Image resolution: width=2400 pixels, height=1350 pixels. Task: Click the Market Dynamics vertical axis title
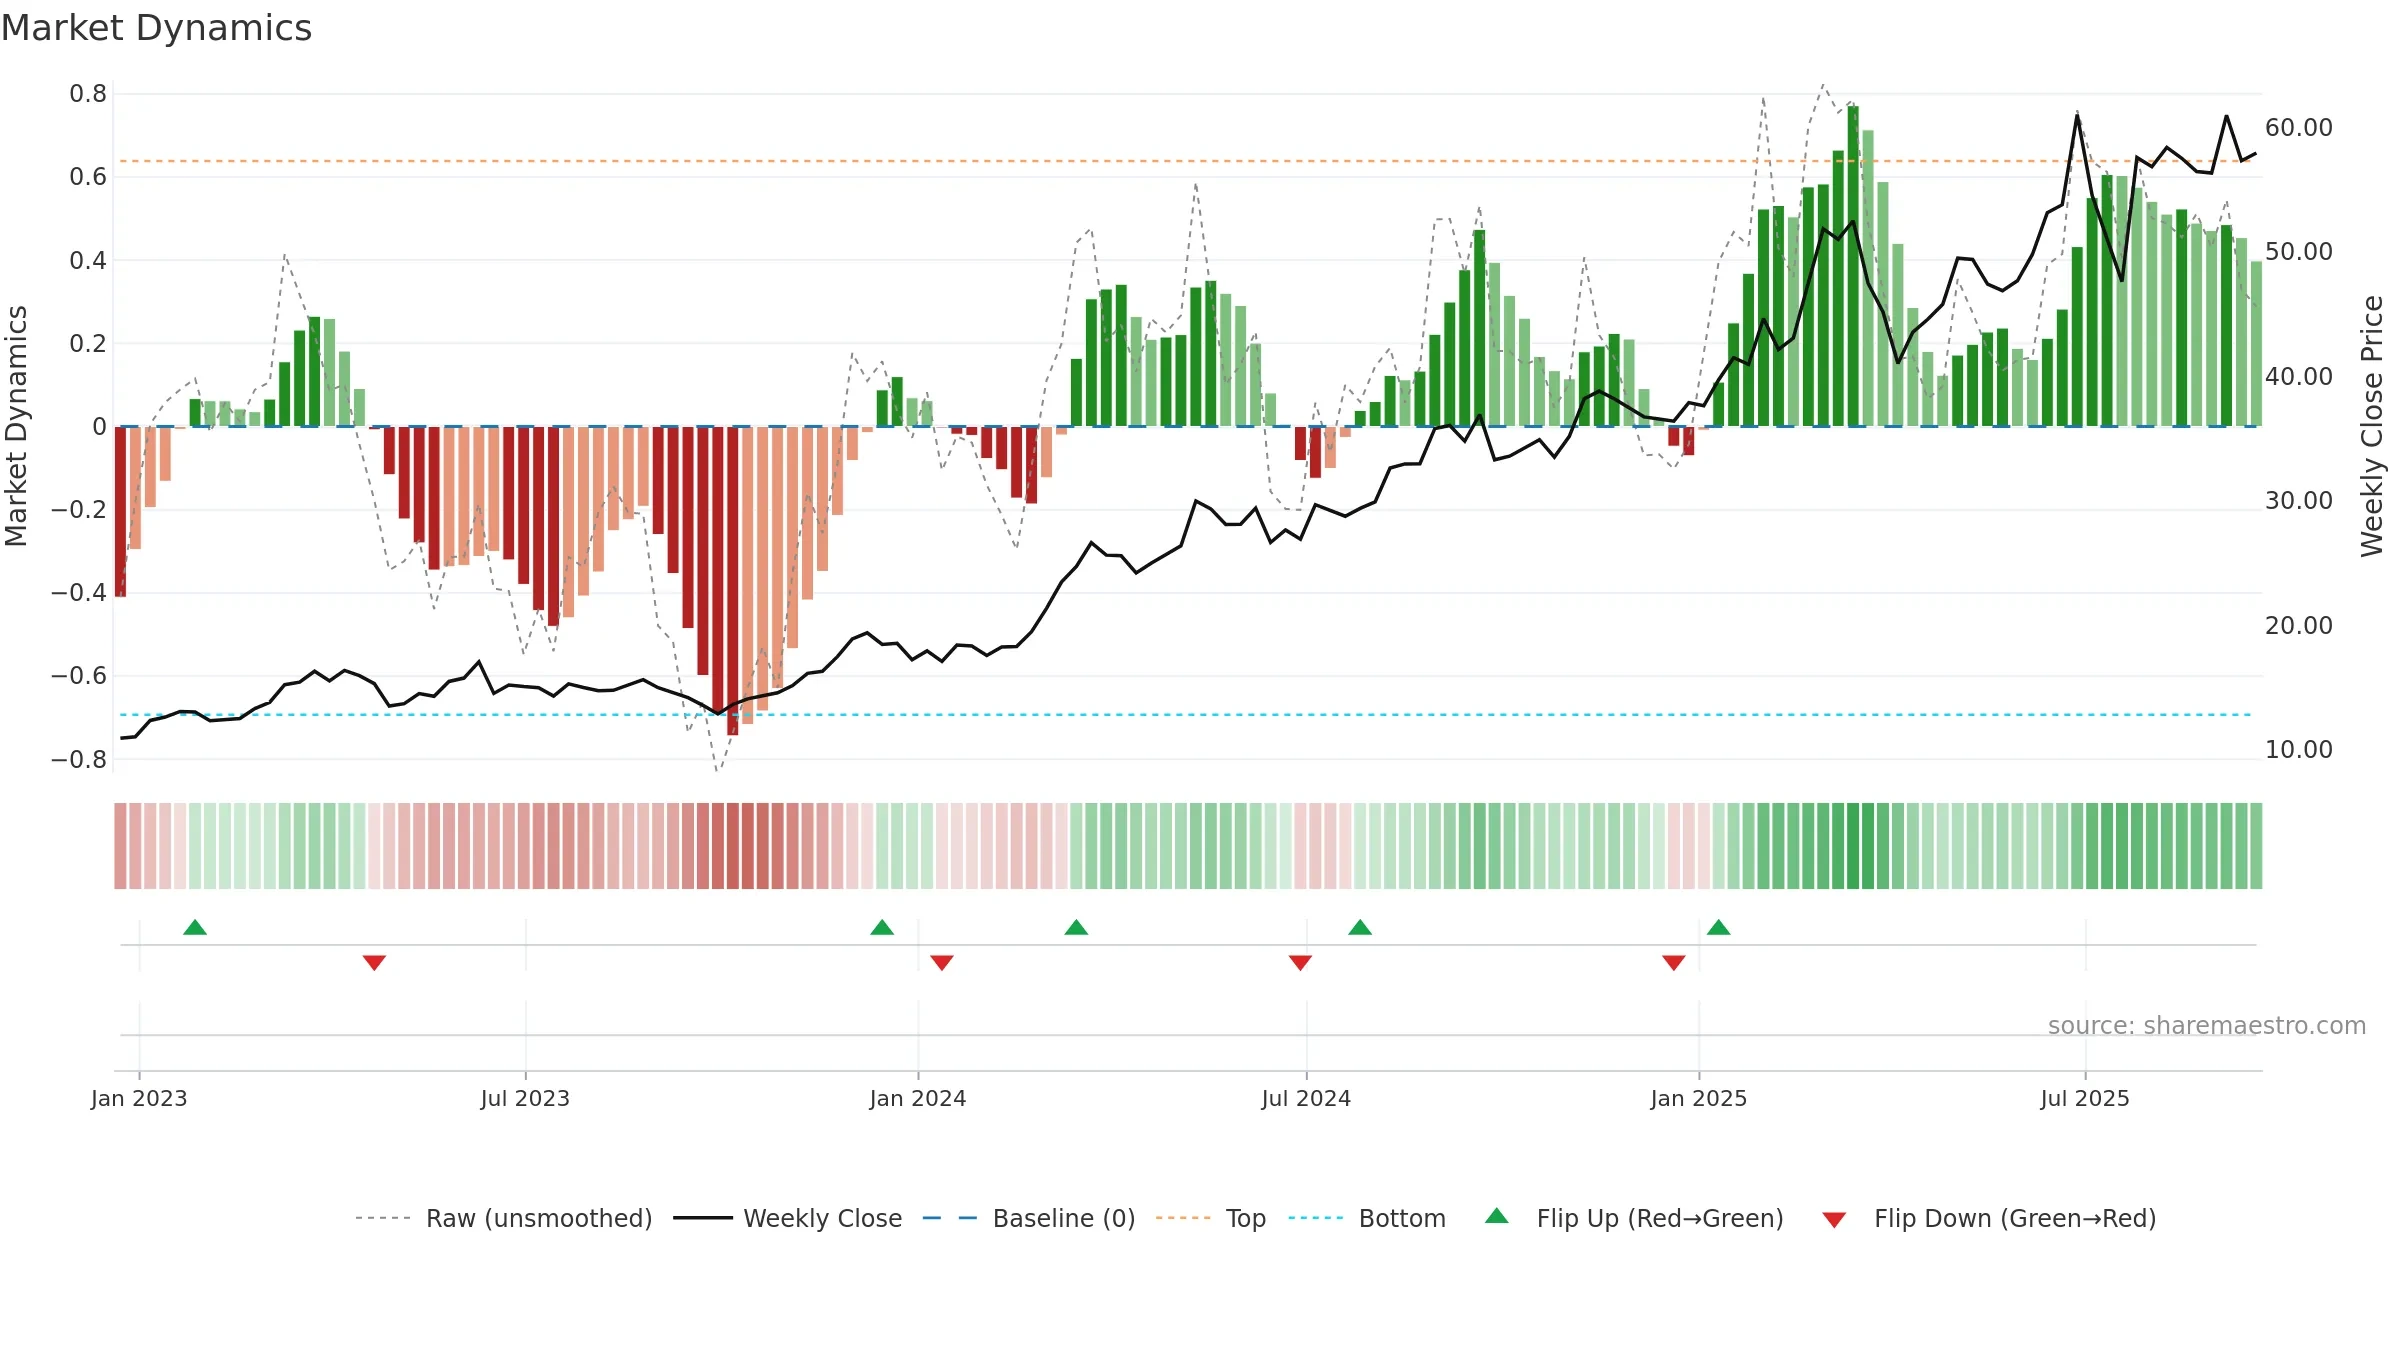[x=16, y=426]
